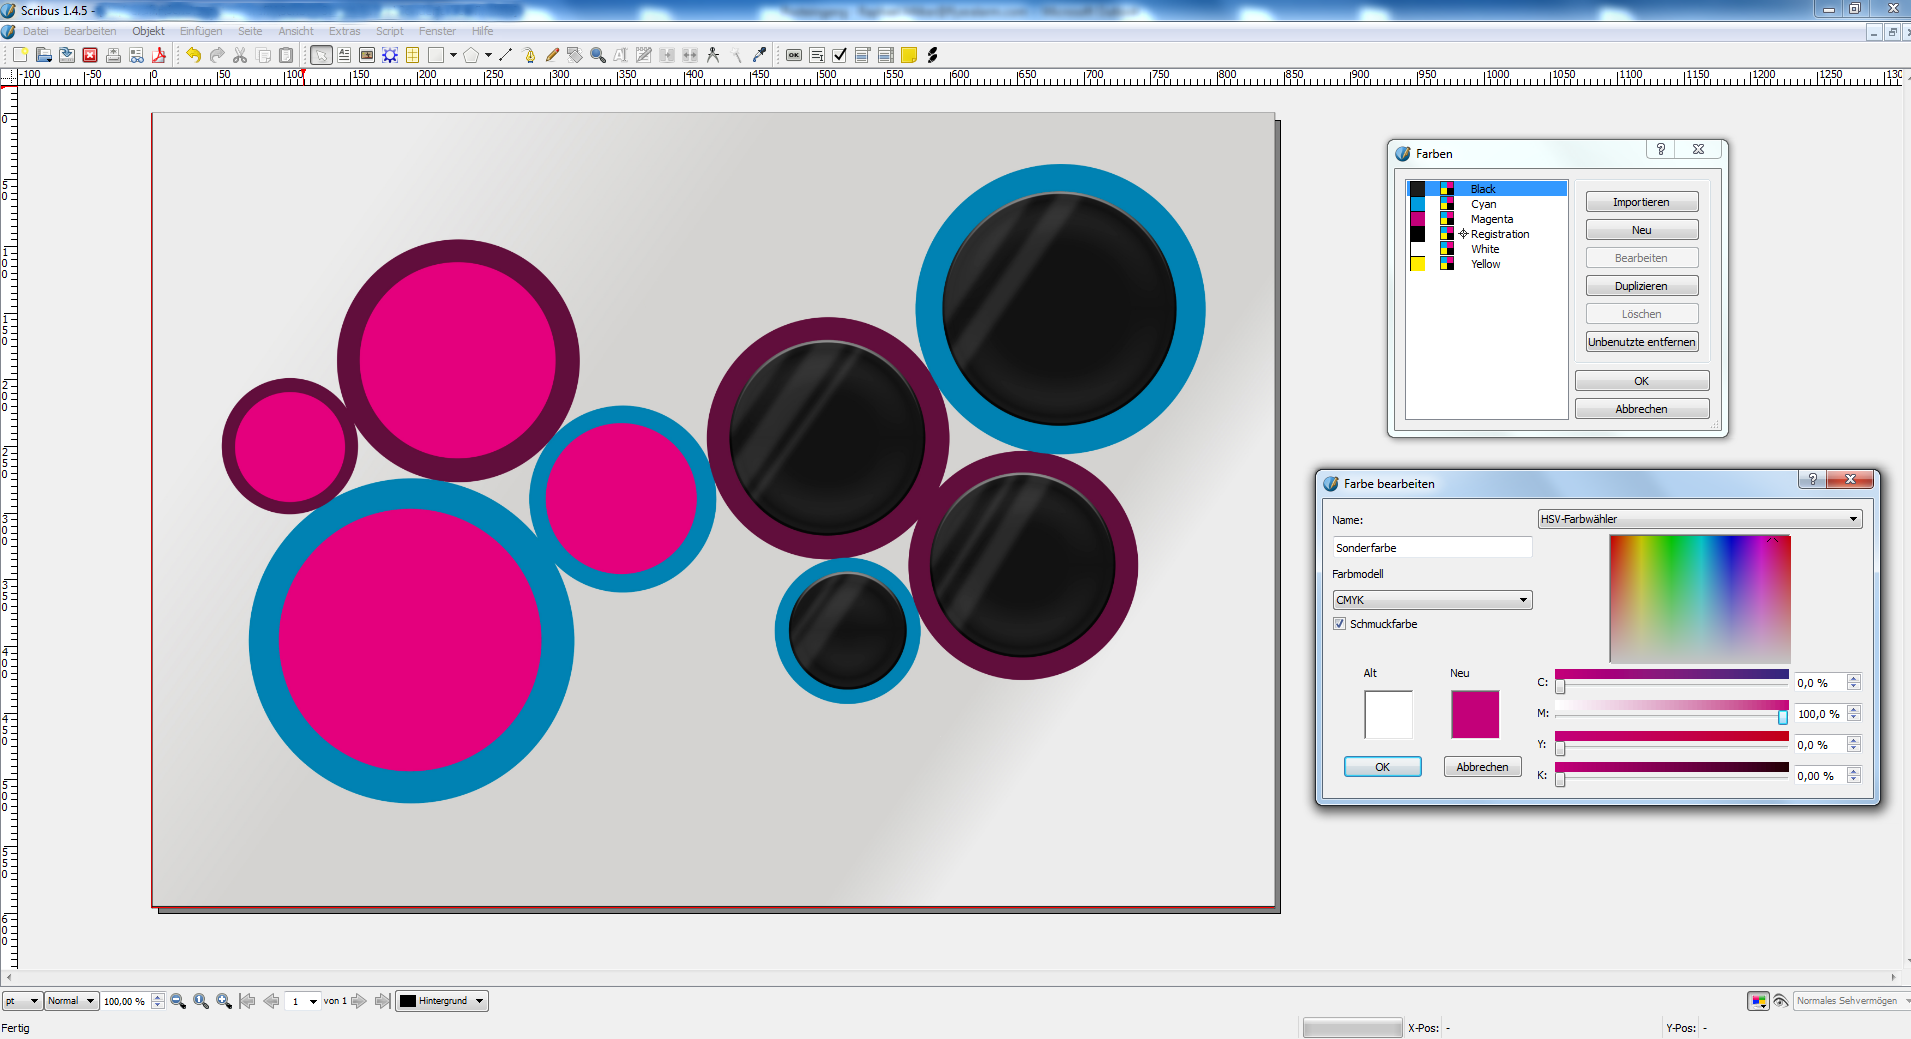1911x1039 pixels.
Task: Select the Insert Text Frame tool
Action: coord(344,55)
